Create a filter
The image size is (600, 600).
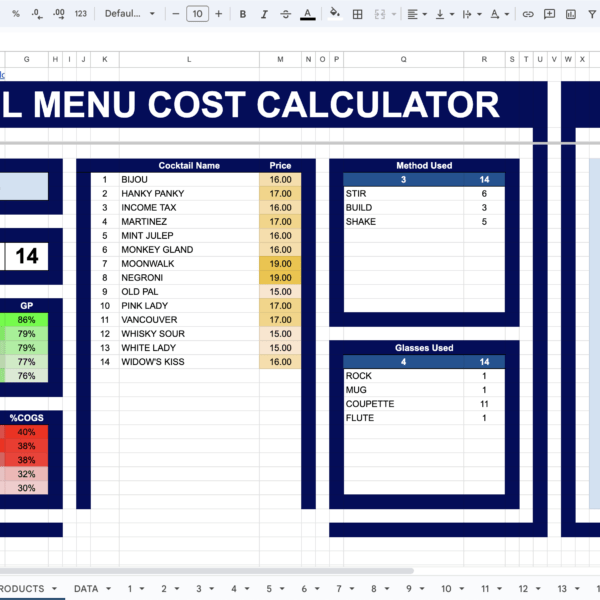click(592, 14)
